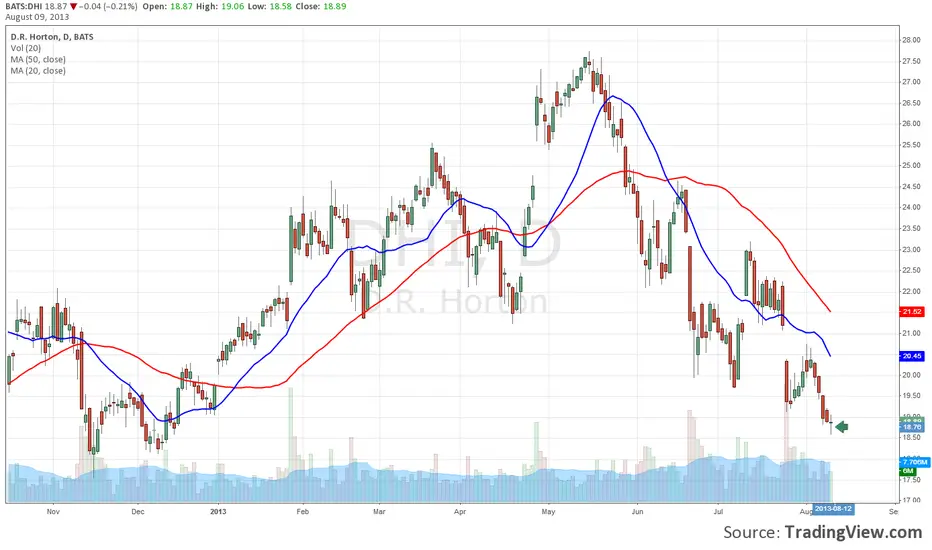
Task: Click the August 09, 2013 date text
Action: (x=37, y=17)
